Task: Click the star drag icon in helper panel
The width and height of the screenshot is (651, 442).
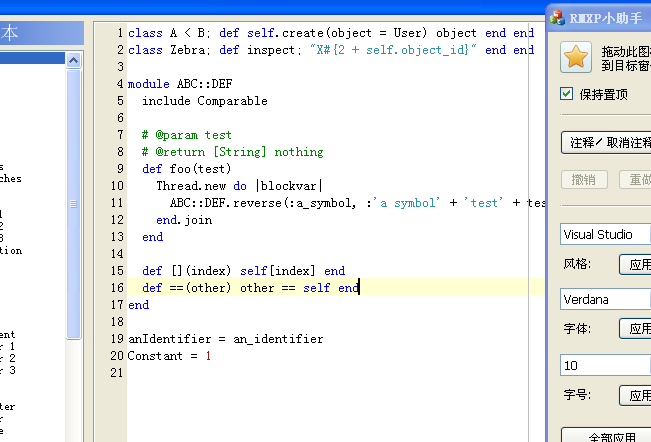Action: 576,57
